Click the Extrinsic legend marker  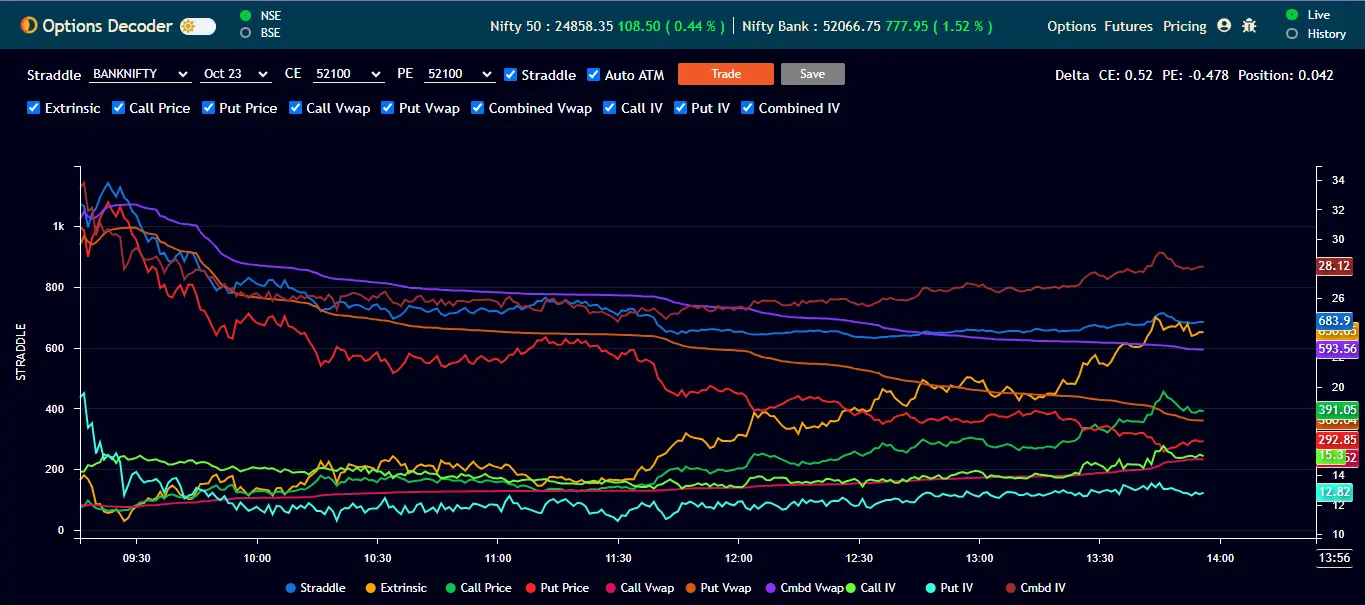point(372,588)
